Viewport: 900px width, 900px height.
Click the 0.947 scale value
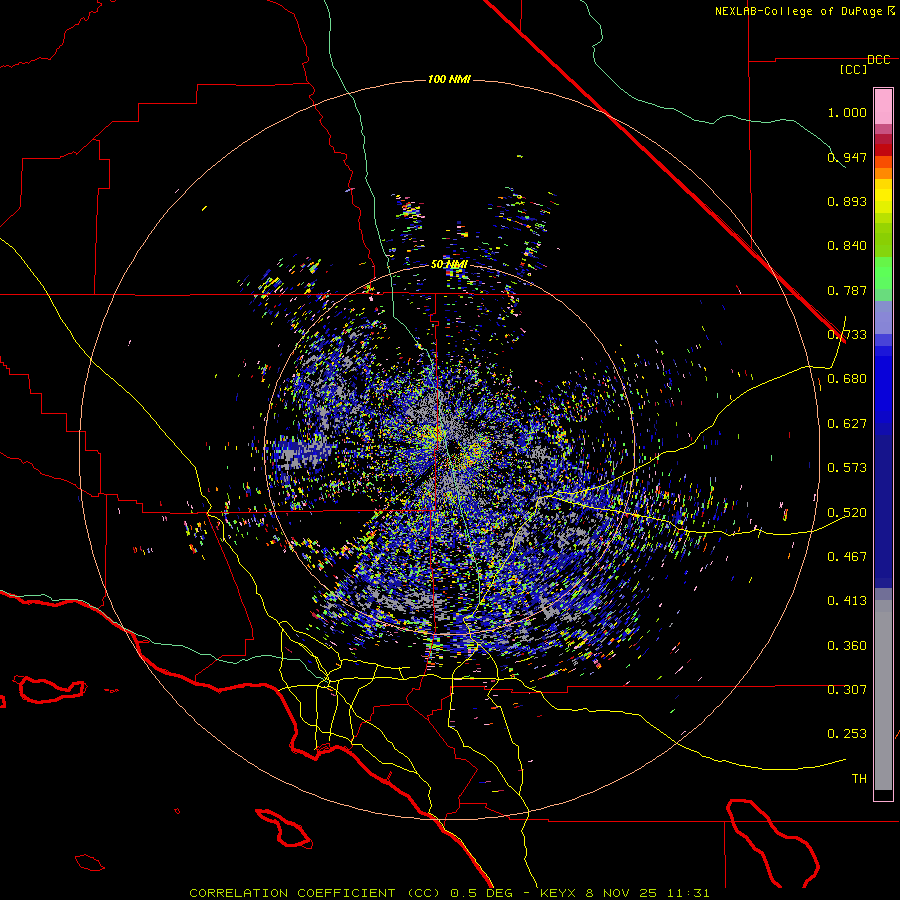tap(847, 157)
